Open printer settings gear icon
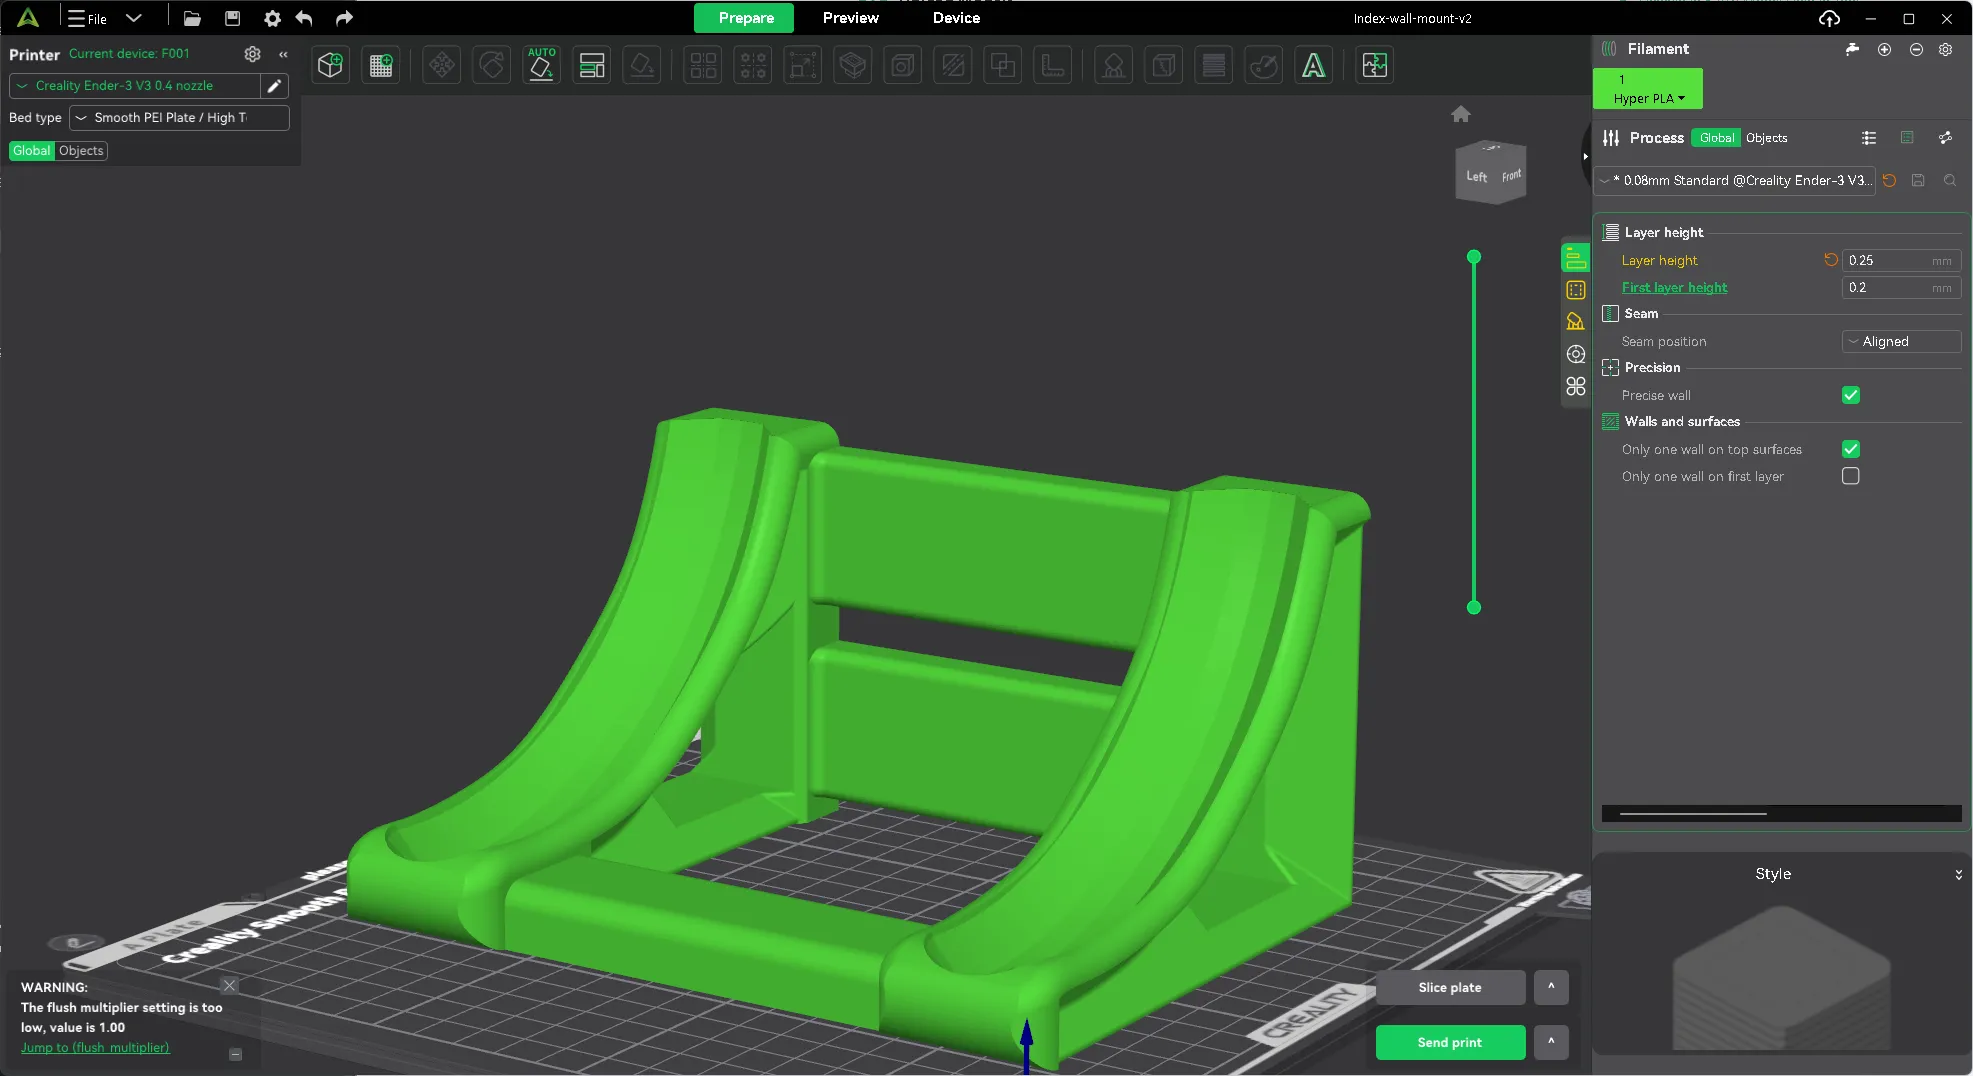Image resolution: width=1973 pixels, height=1076 pixels. pyautogui.click(x=252, y=54)
